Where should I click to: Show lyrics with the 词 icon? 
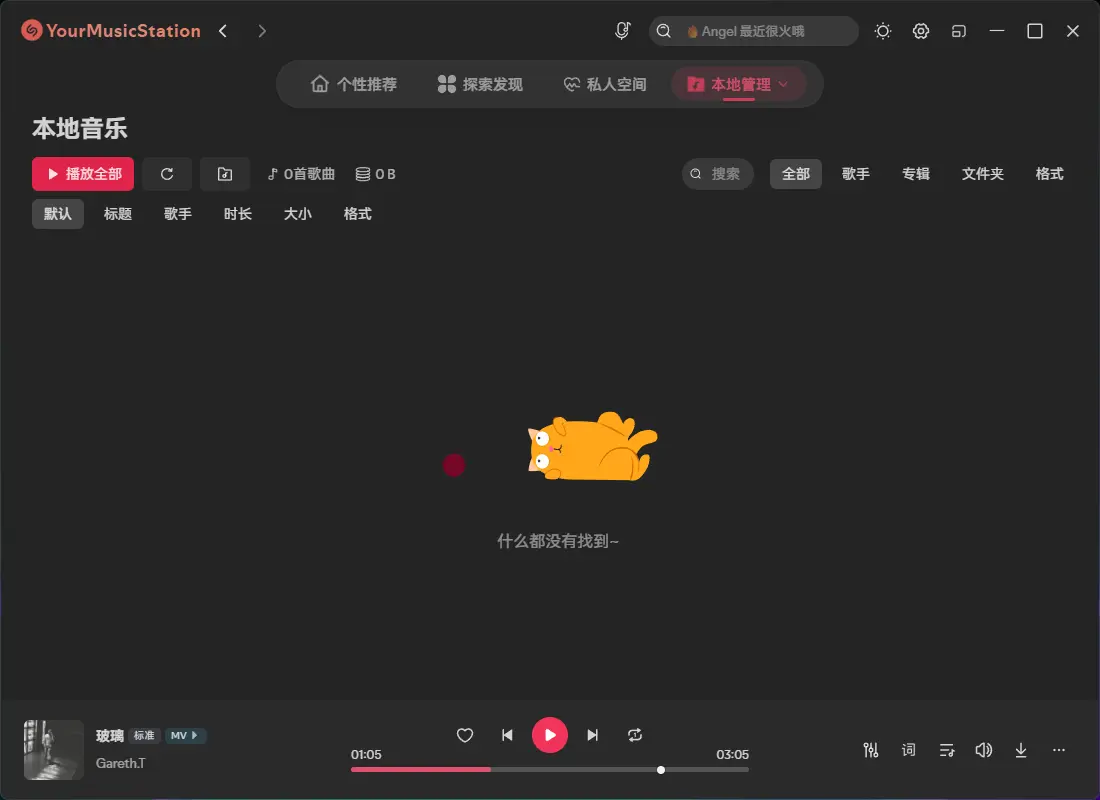click(x=908, y=750)
